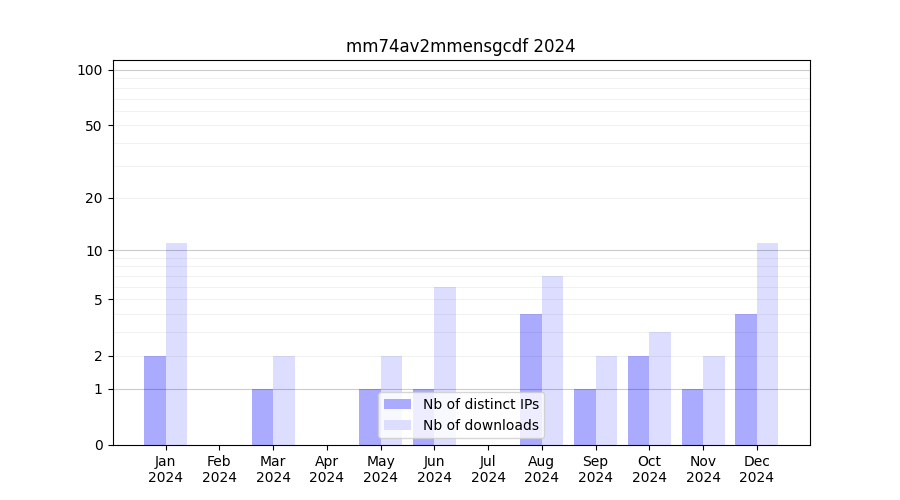The width and height of the screenshot is (900, 500).
Task: Click the Aug 2024 distinct IPs bar
Action: [x=531, y=379]
